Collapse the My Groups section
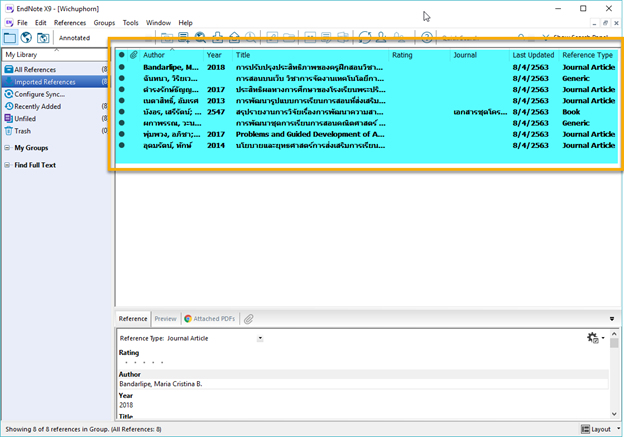 click(5, 147)
